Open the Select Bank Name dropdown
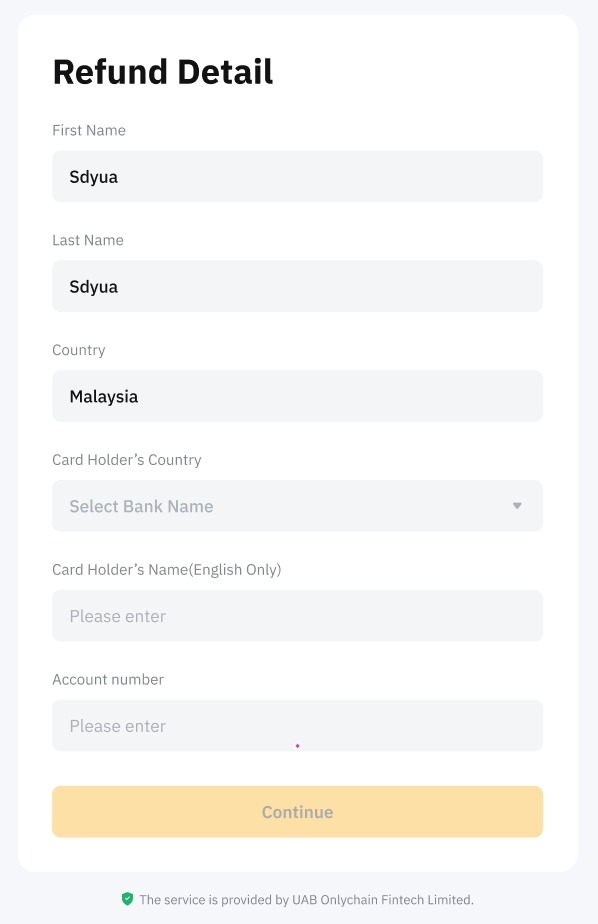598x924 pixels. (x=298, y=506)
